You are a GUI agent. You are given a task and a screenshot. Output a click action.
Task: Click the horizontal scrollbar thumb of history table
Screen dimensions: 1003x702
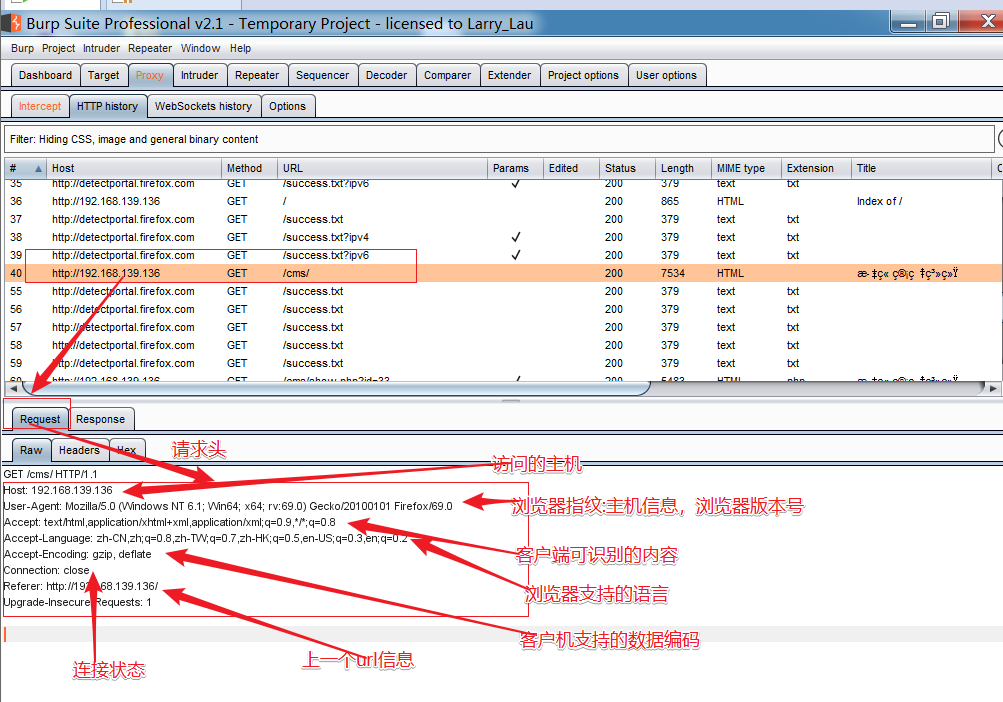tap(337, 388)
